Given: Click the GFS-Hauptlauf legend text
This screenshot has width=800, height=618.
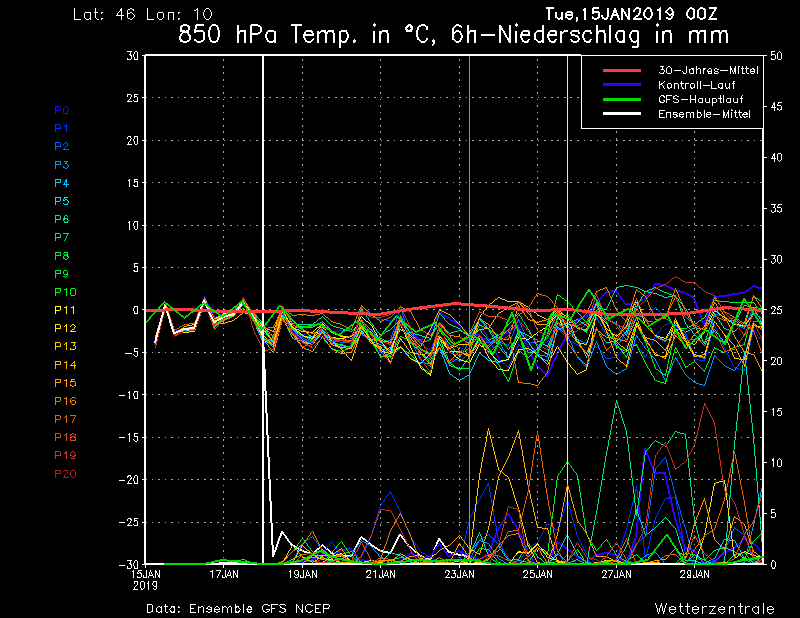Looking at the screenshot, I should tap(701, 100).
